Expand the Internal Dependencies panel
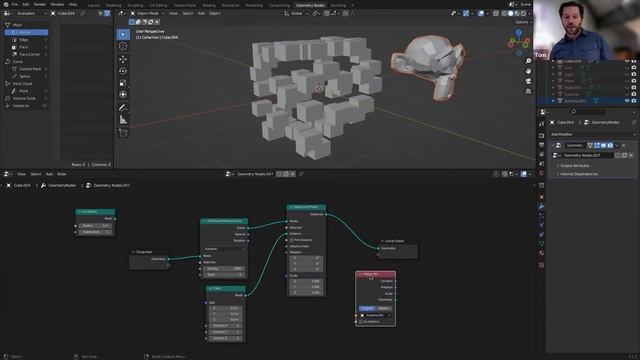 coord(579,174)
